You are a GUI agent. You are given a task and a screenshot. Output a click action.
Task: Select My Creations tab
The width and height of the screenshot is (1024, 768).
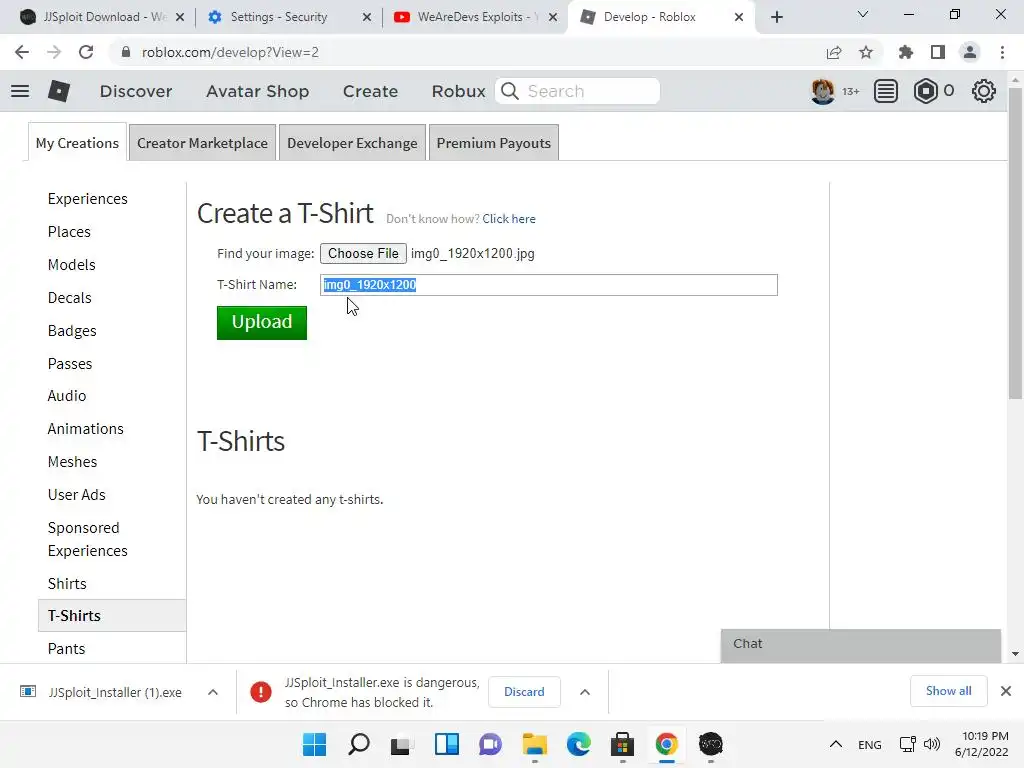click(x=77, y=143)
